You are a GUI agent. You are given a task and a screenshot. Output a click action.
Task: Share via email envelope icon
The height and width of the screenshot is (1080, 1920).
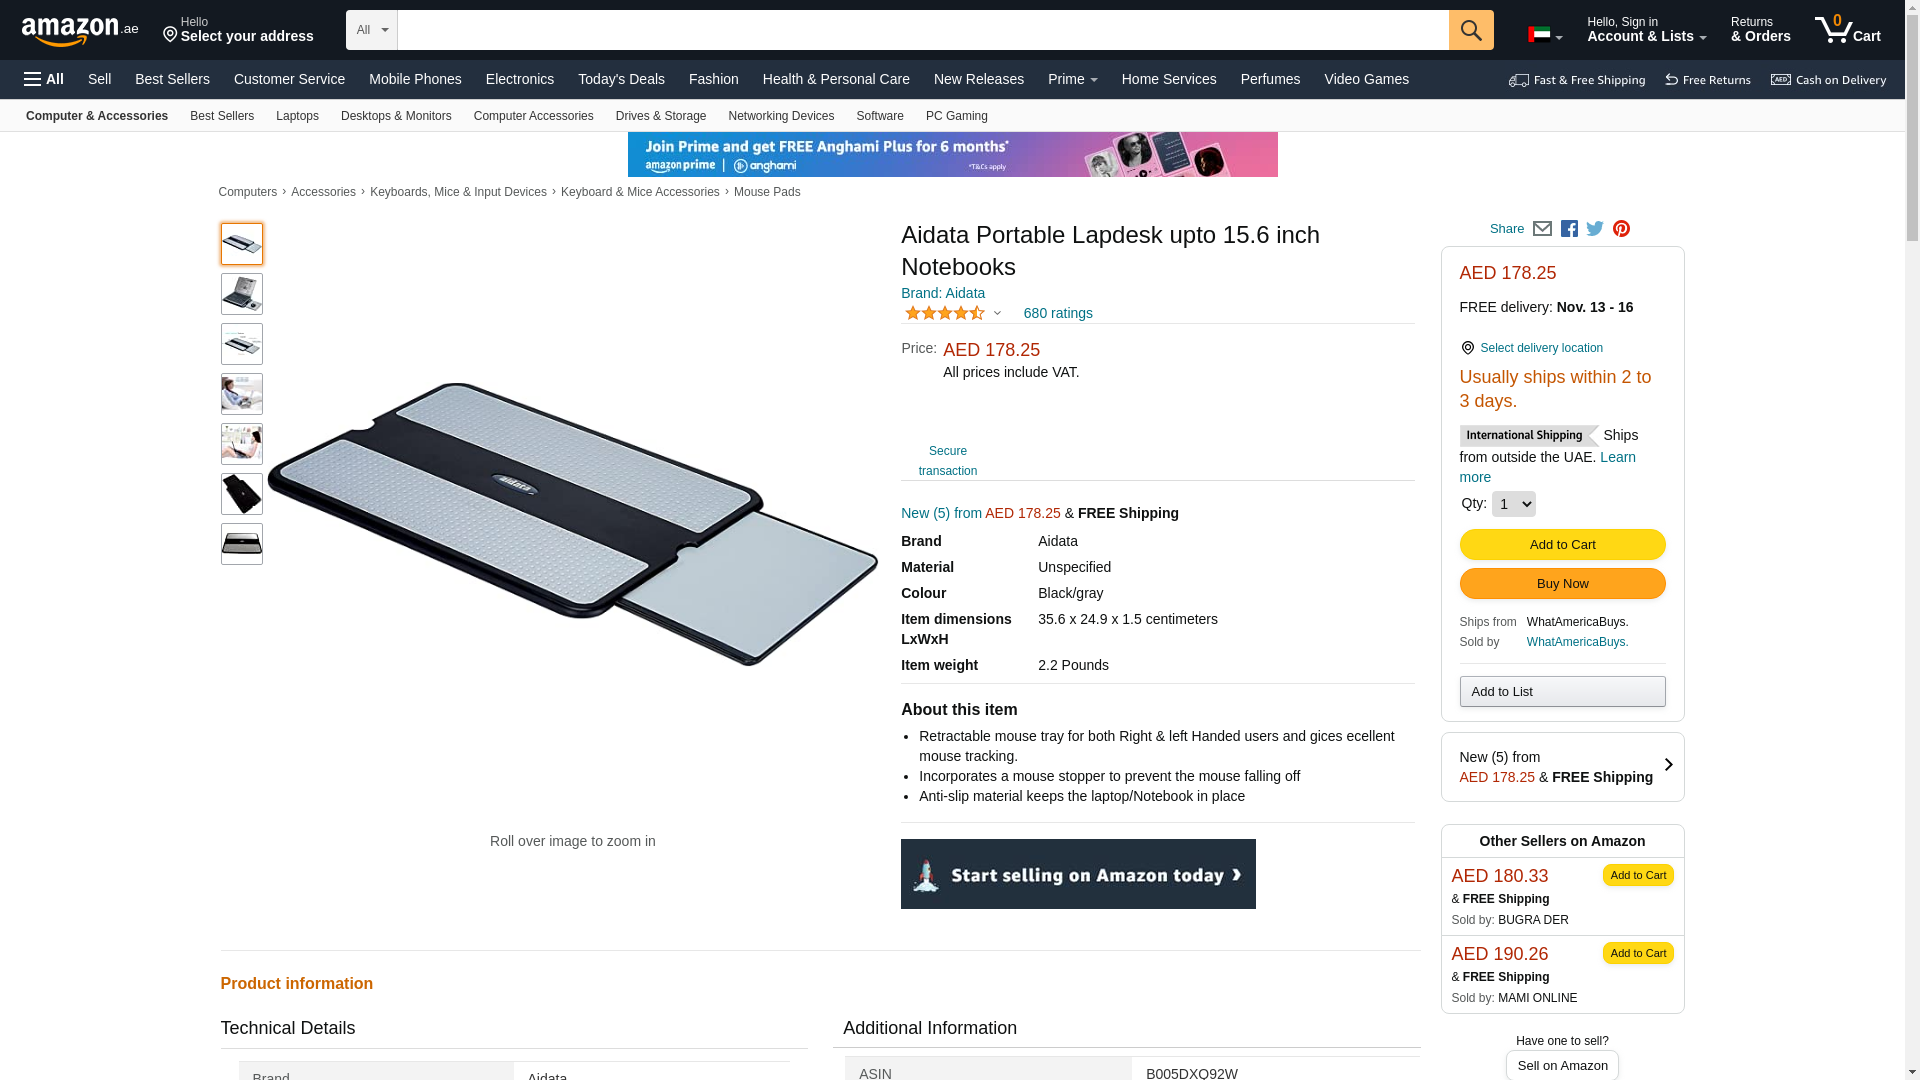(x=1542, y=229)
